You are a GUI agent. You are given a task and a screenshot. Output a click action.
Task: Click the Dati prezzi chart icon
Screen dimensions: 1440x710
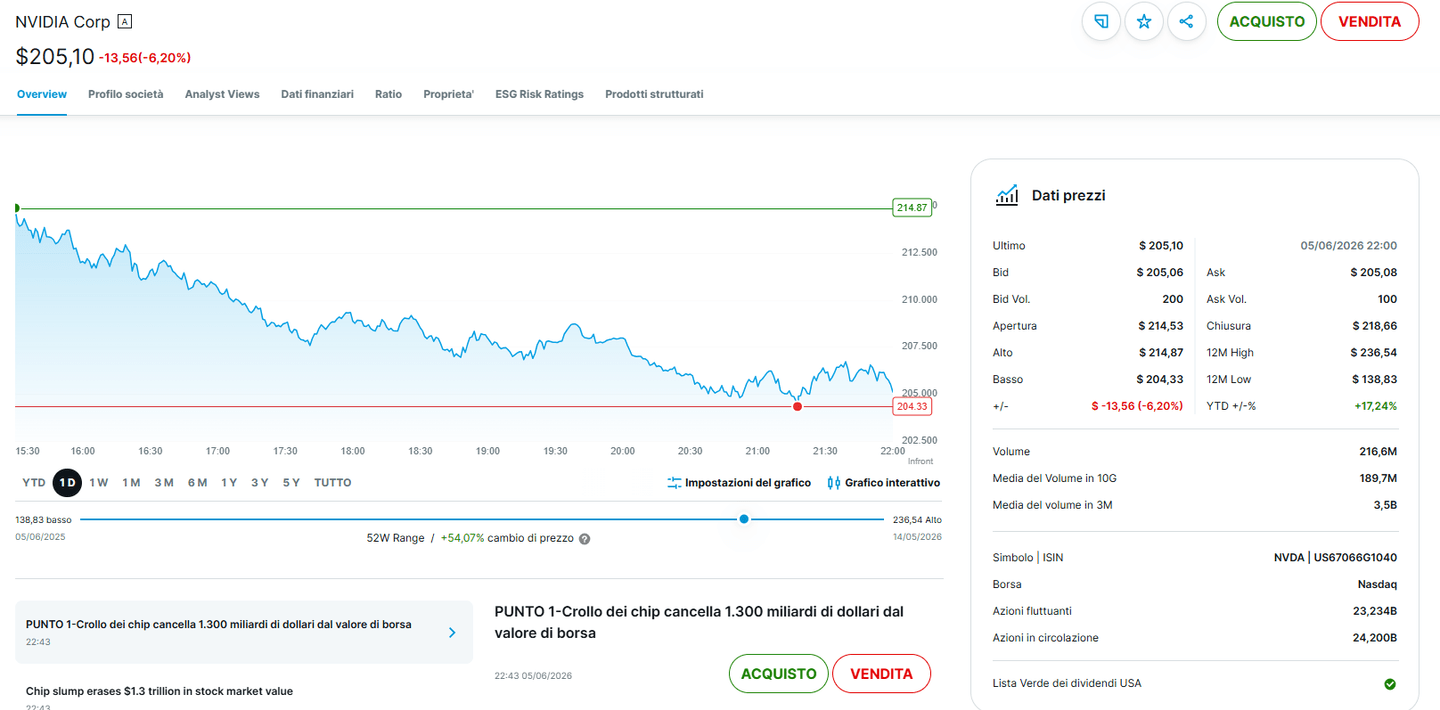[x=1006, y=195]
